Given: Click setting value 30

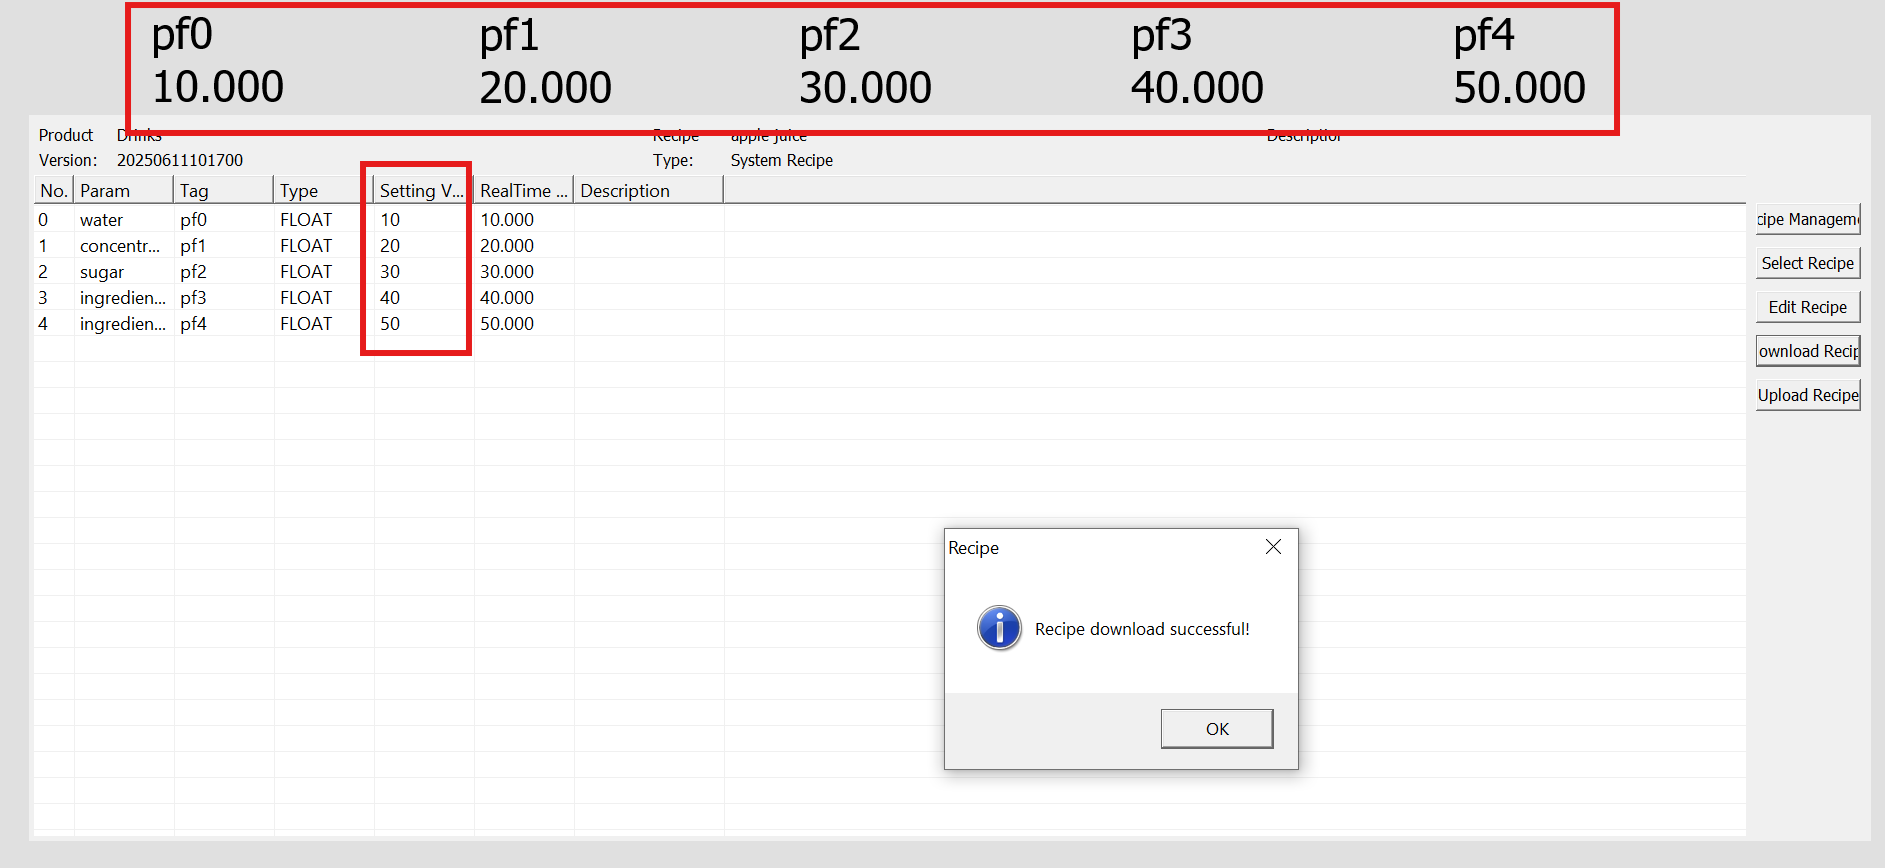Looking at the screenshot, I should point(390,272).
